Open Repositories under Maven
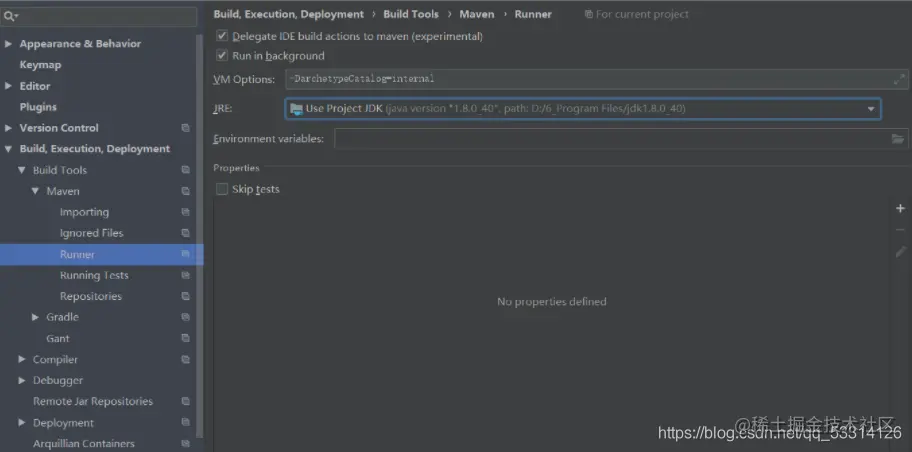The height and width of the screenshot is (452, 912). pyautogui.click(x=91, y=296)
